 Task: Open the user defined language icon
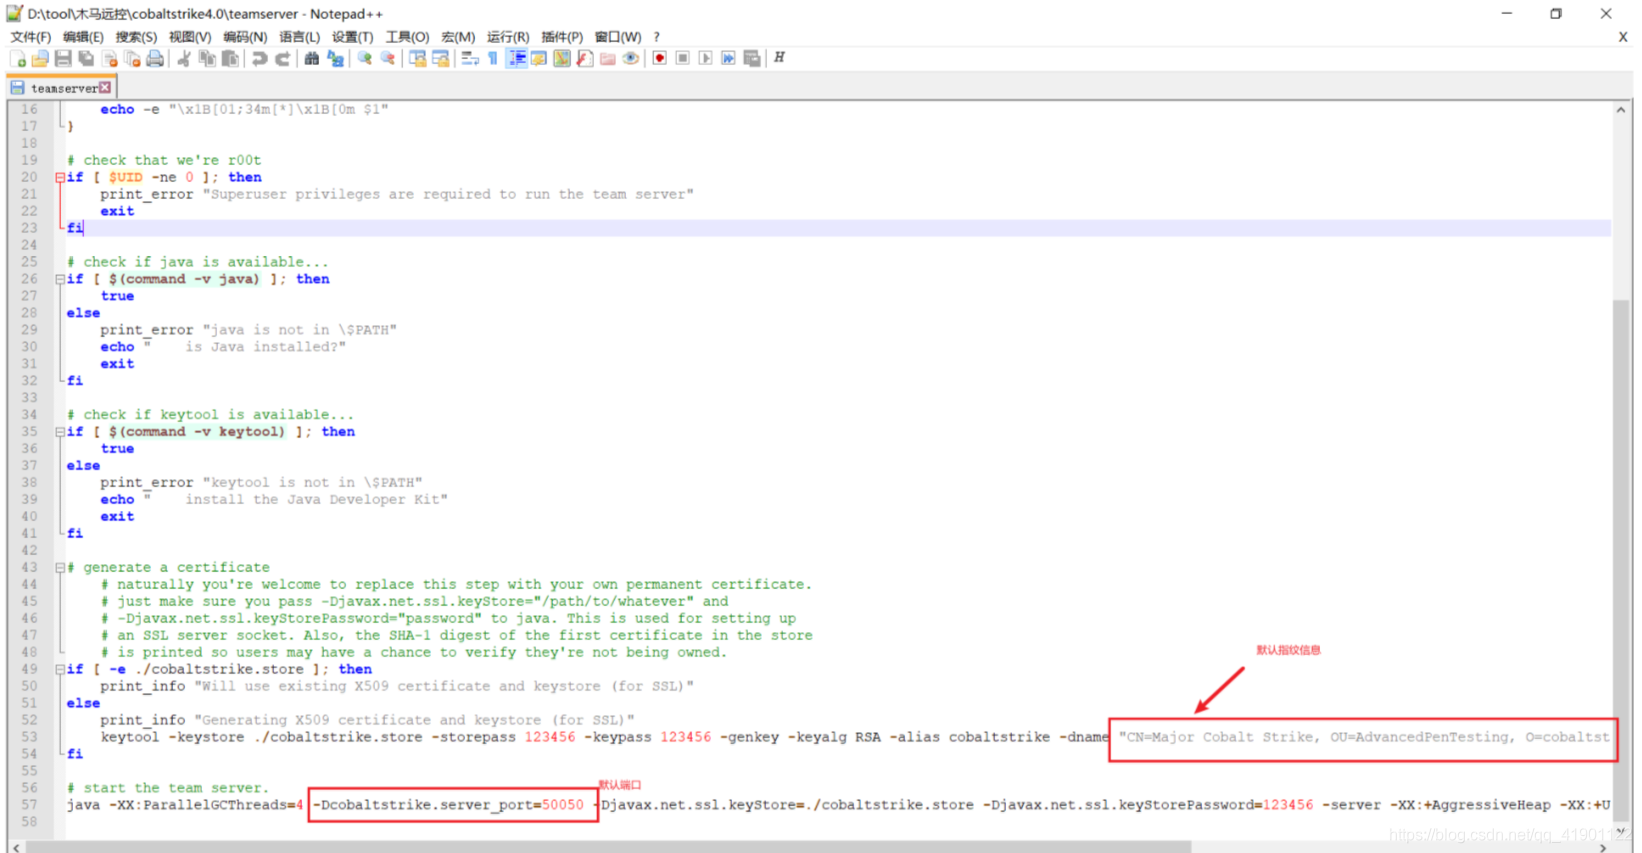tap(539, 59)
